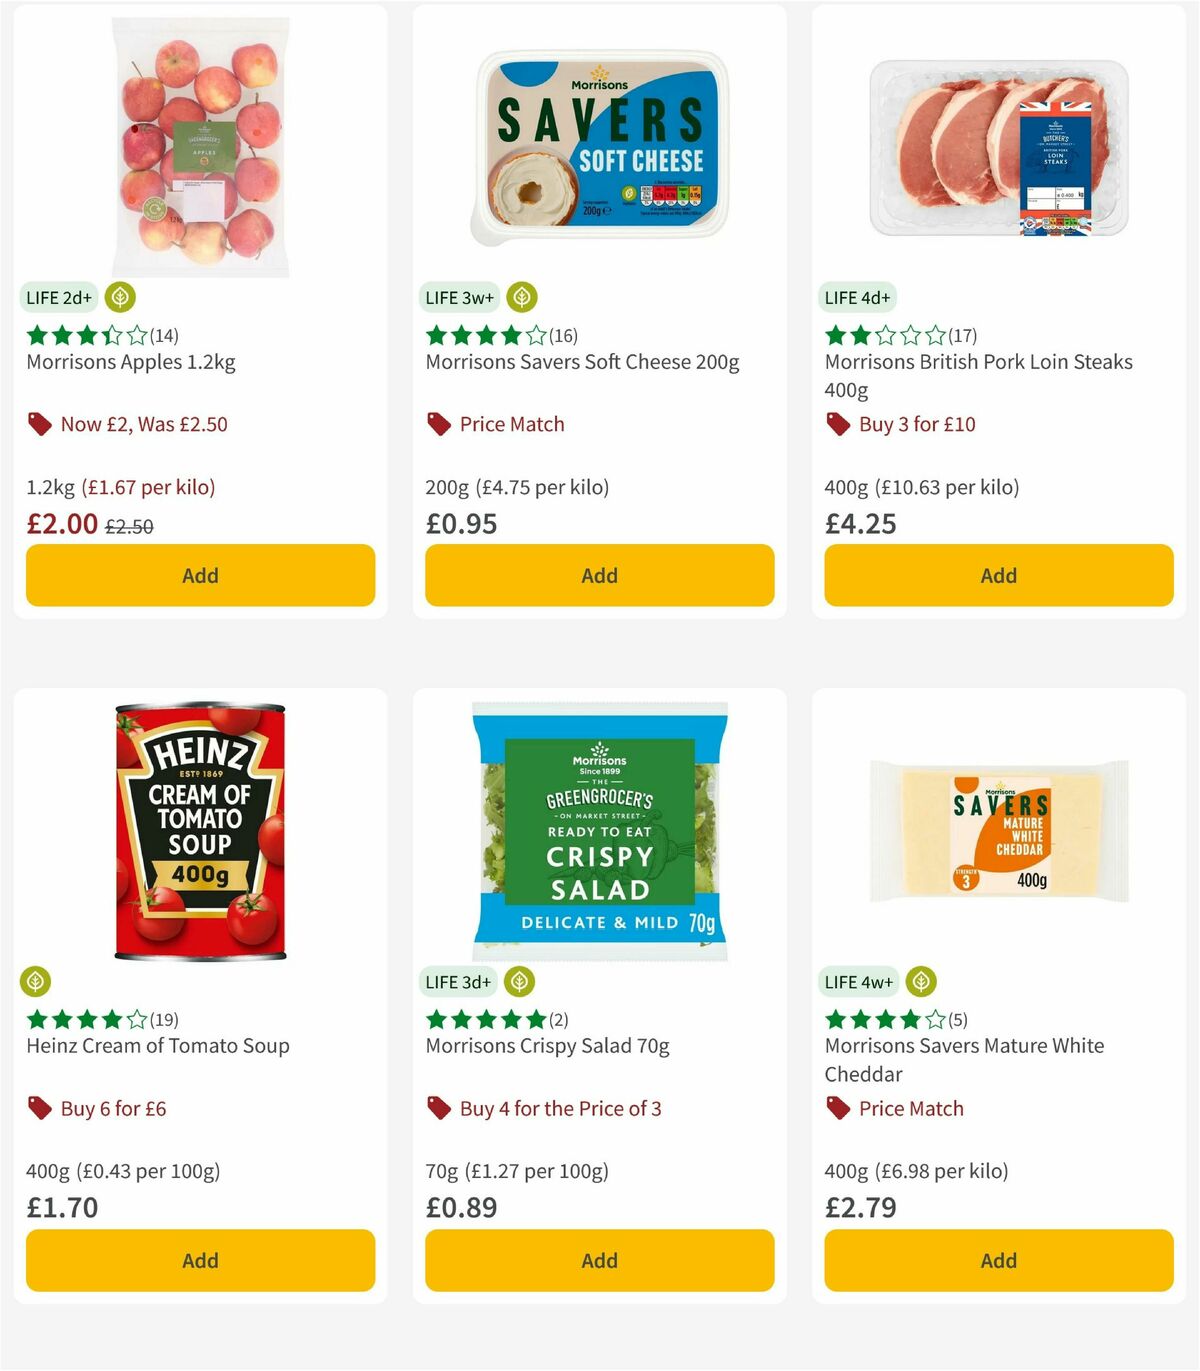
Task: Click the red tag icon next to 'Now £2, Was £2.50'
Action: coord(39,424)
